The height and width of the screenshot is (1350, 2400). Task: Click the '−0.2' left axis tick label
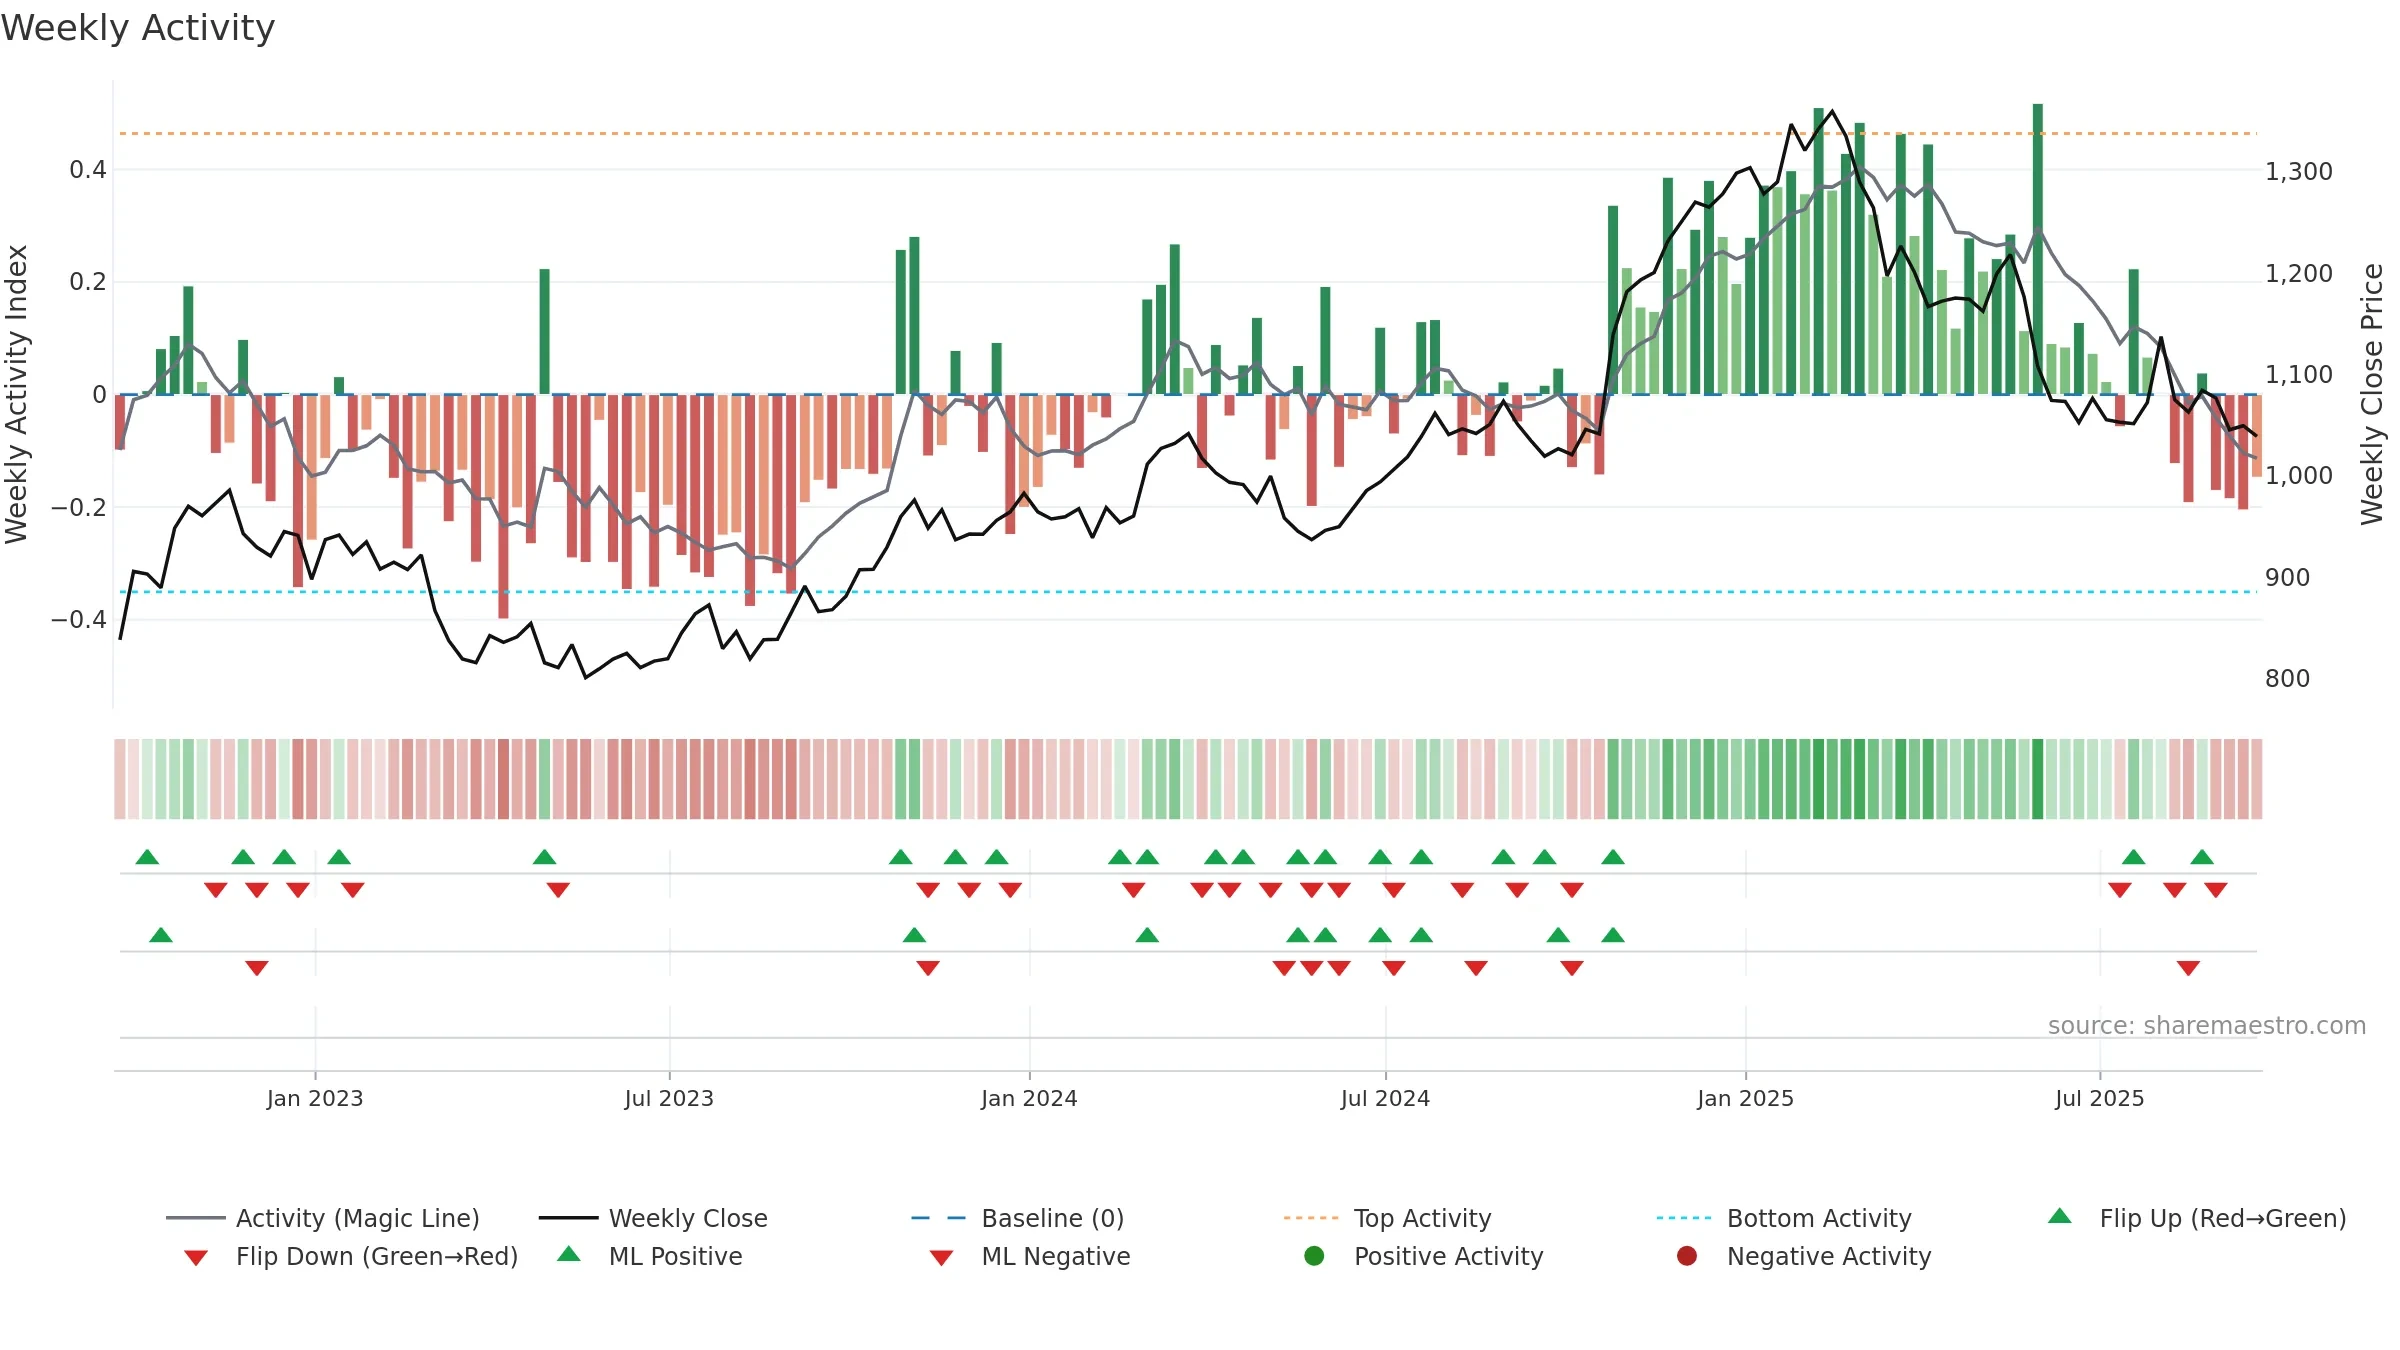(79, 507)
